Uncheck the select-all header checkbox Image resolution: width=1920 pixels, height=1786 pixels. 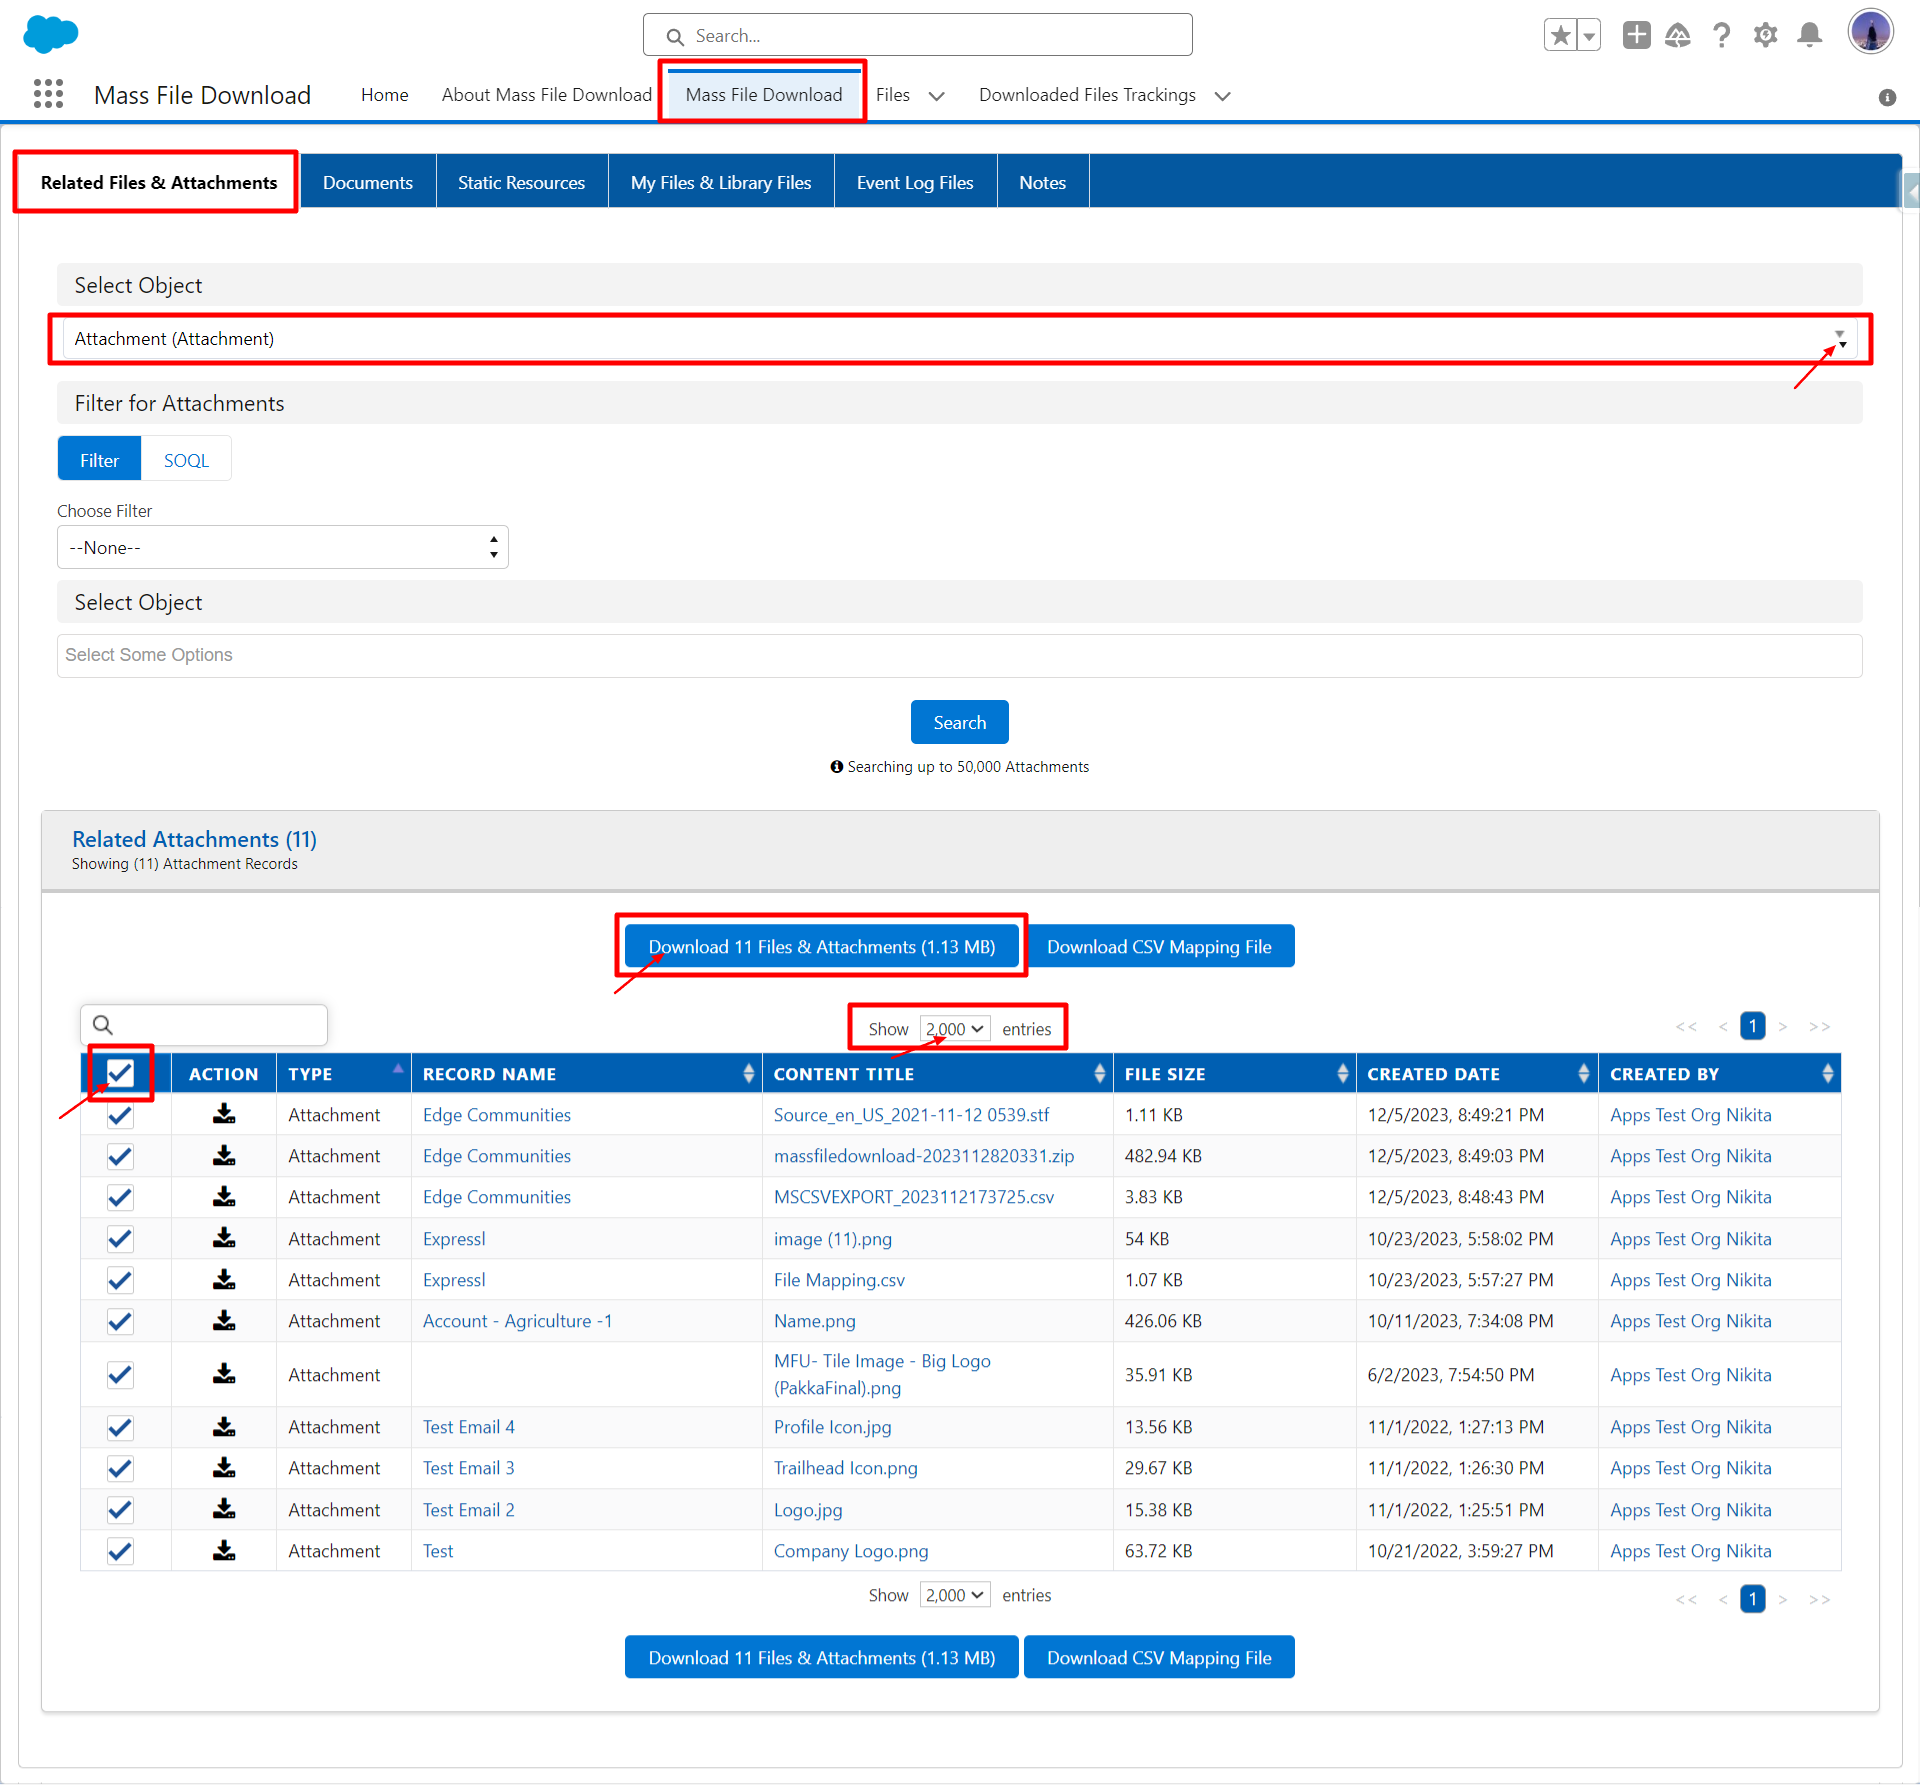click(120, 1073)
